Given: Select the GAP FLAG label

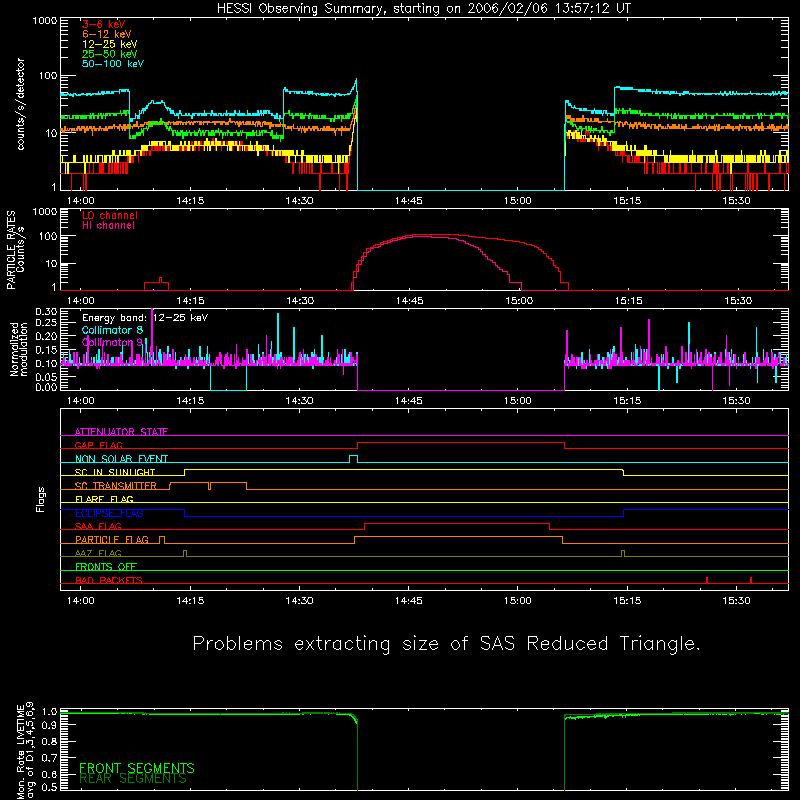Looking at the screenshot, I should pyautogui.click(x=98, y=445).
